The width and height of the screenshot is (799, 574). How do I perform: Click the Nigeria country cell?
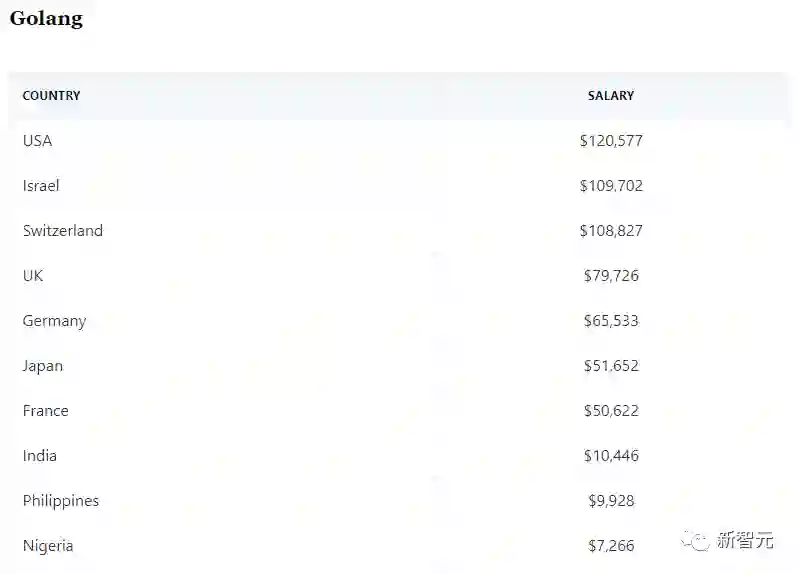coord(48,546)
